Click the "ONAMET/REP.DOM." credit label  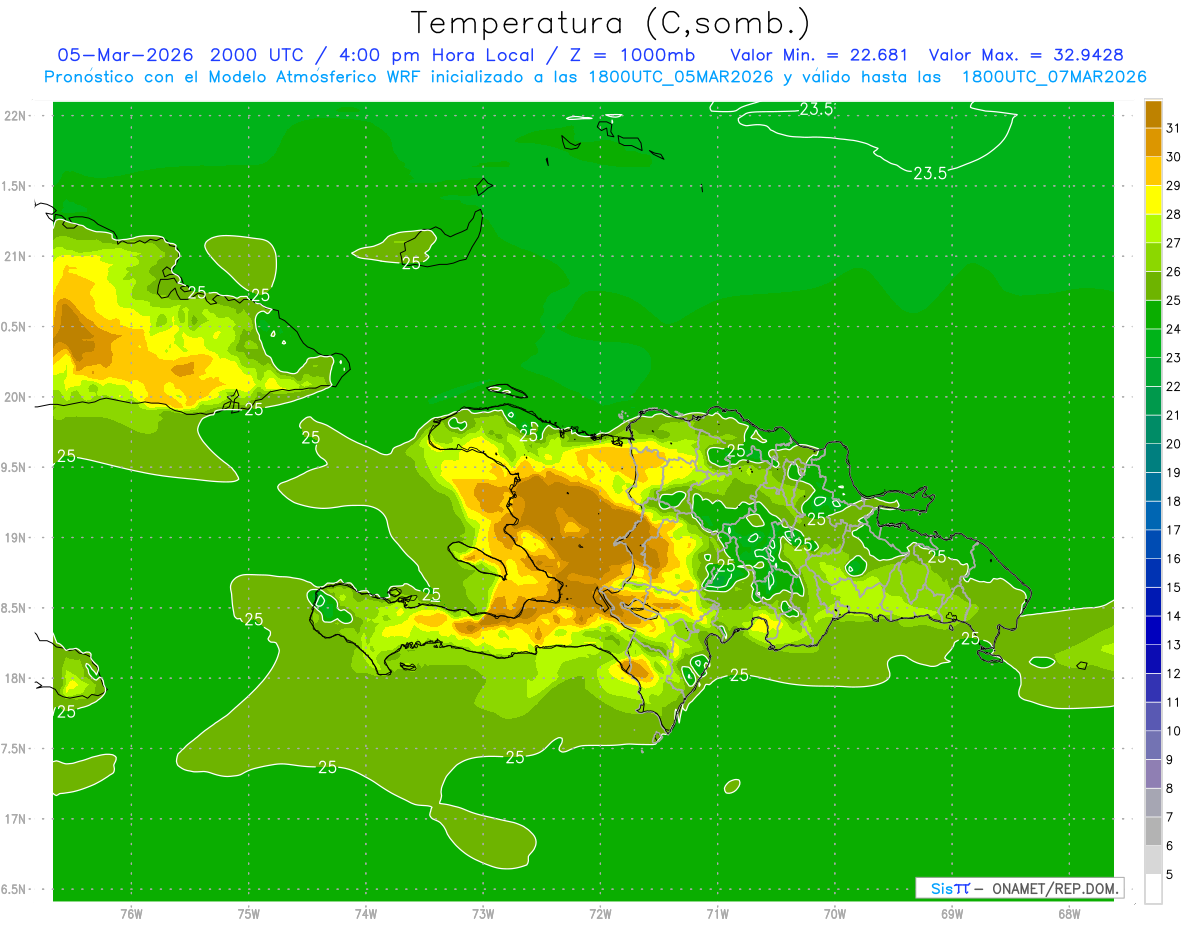1054,888
